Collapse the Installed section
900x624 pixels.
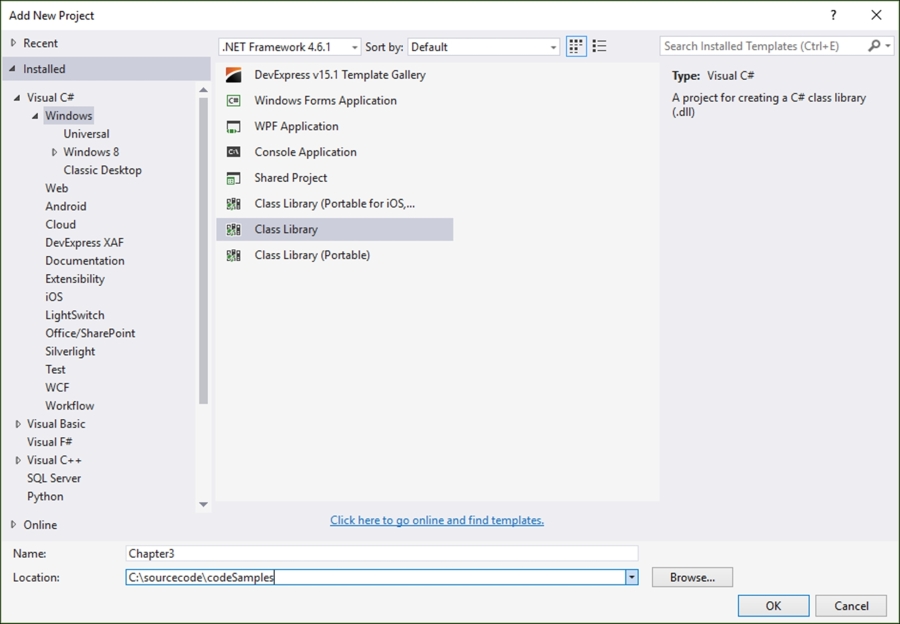tap(13, 69)
